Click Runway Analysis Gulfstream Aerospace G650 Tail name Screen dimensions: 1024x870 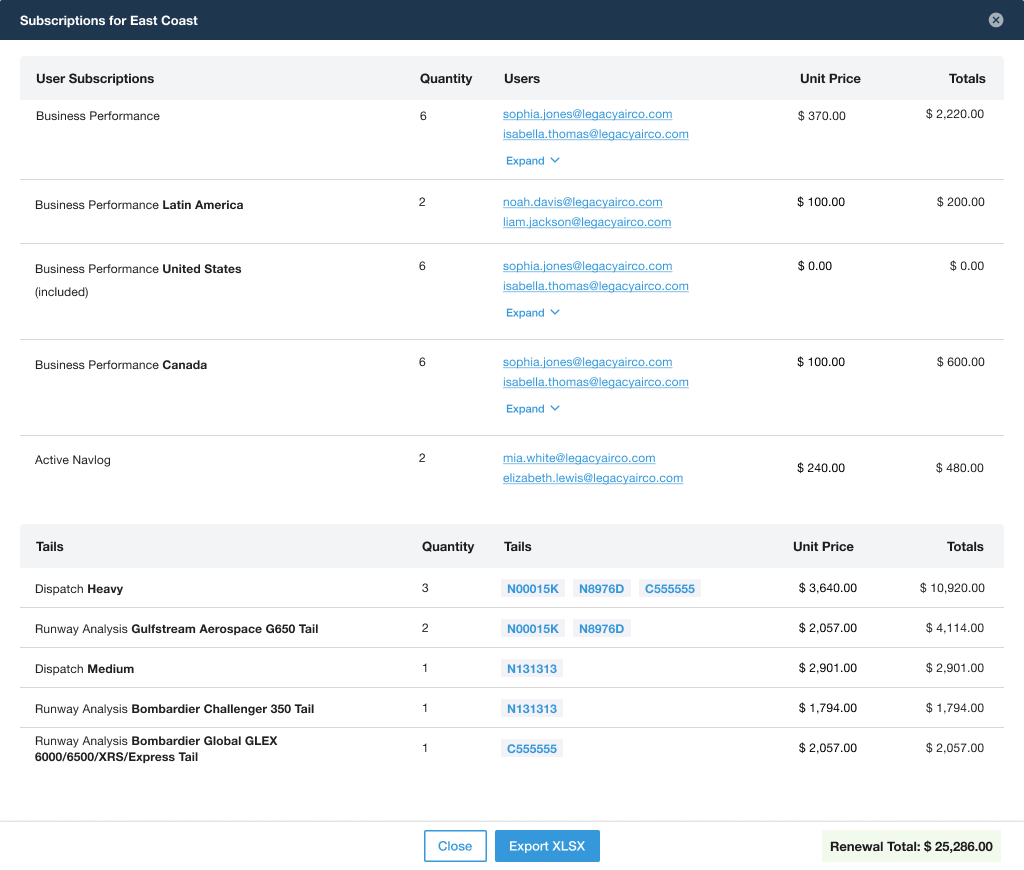tap(176, 629)
